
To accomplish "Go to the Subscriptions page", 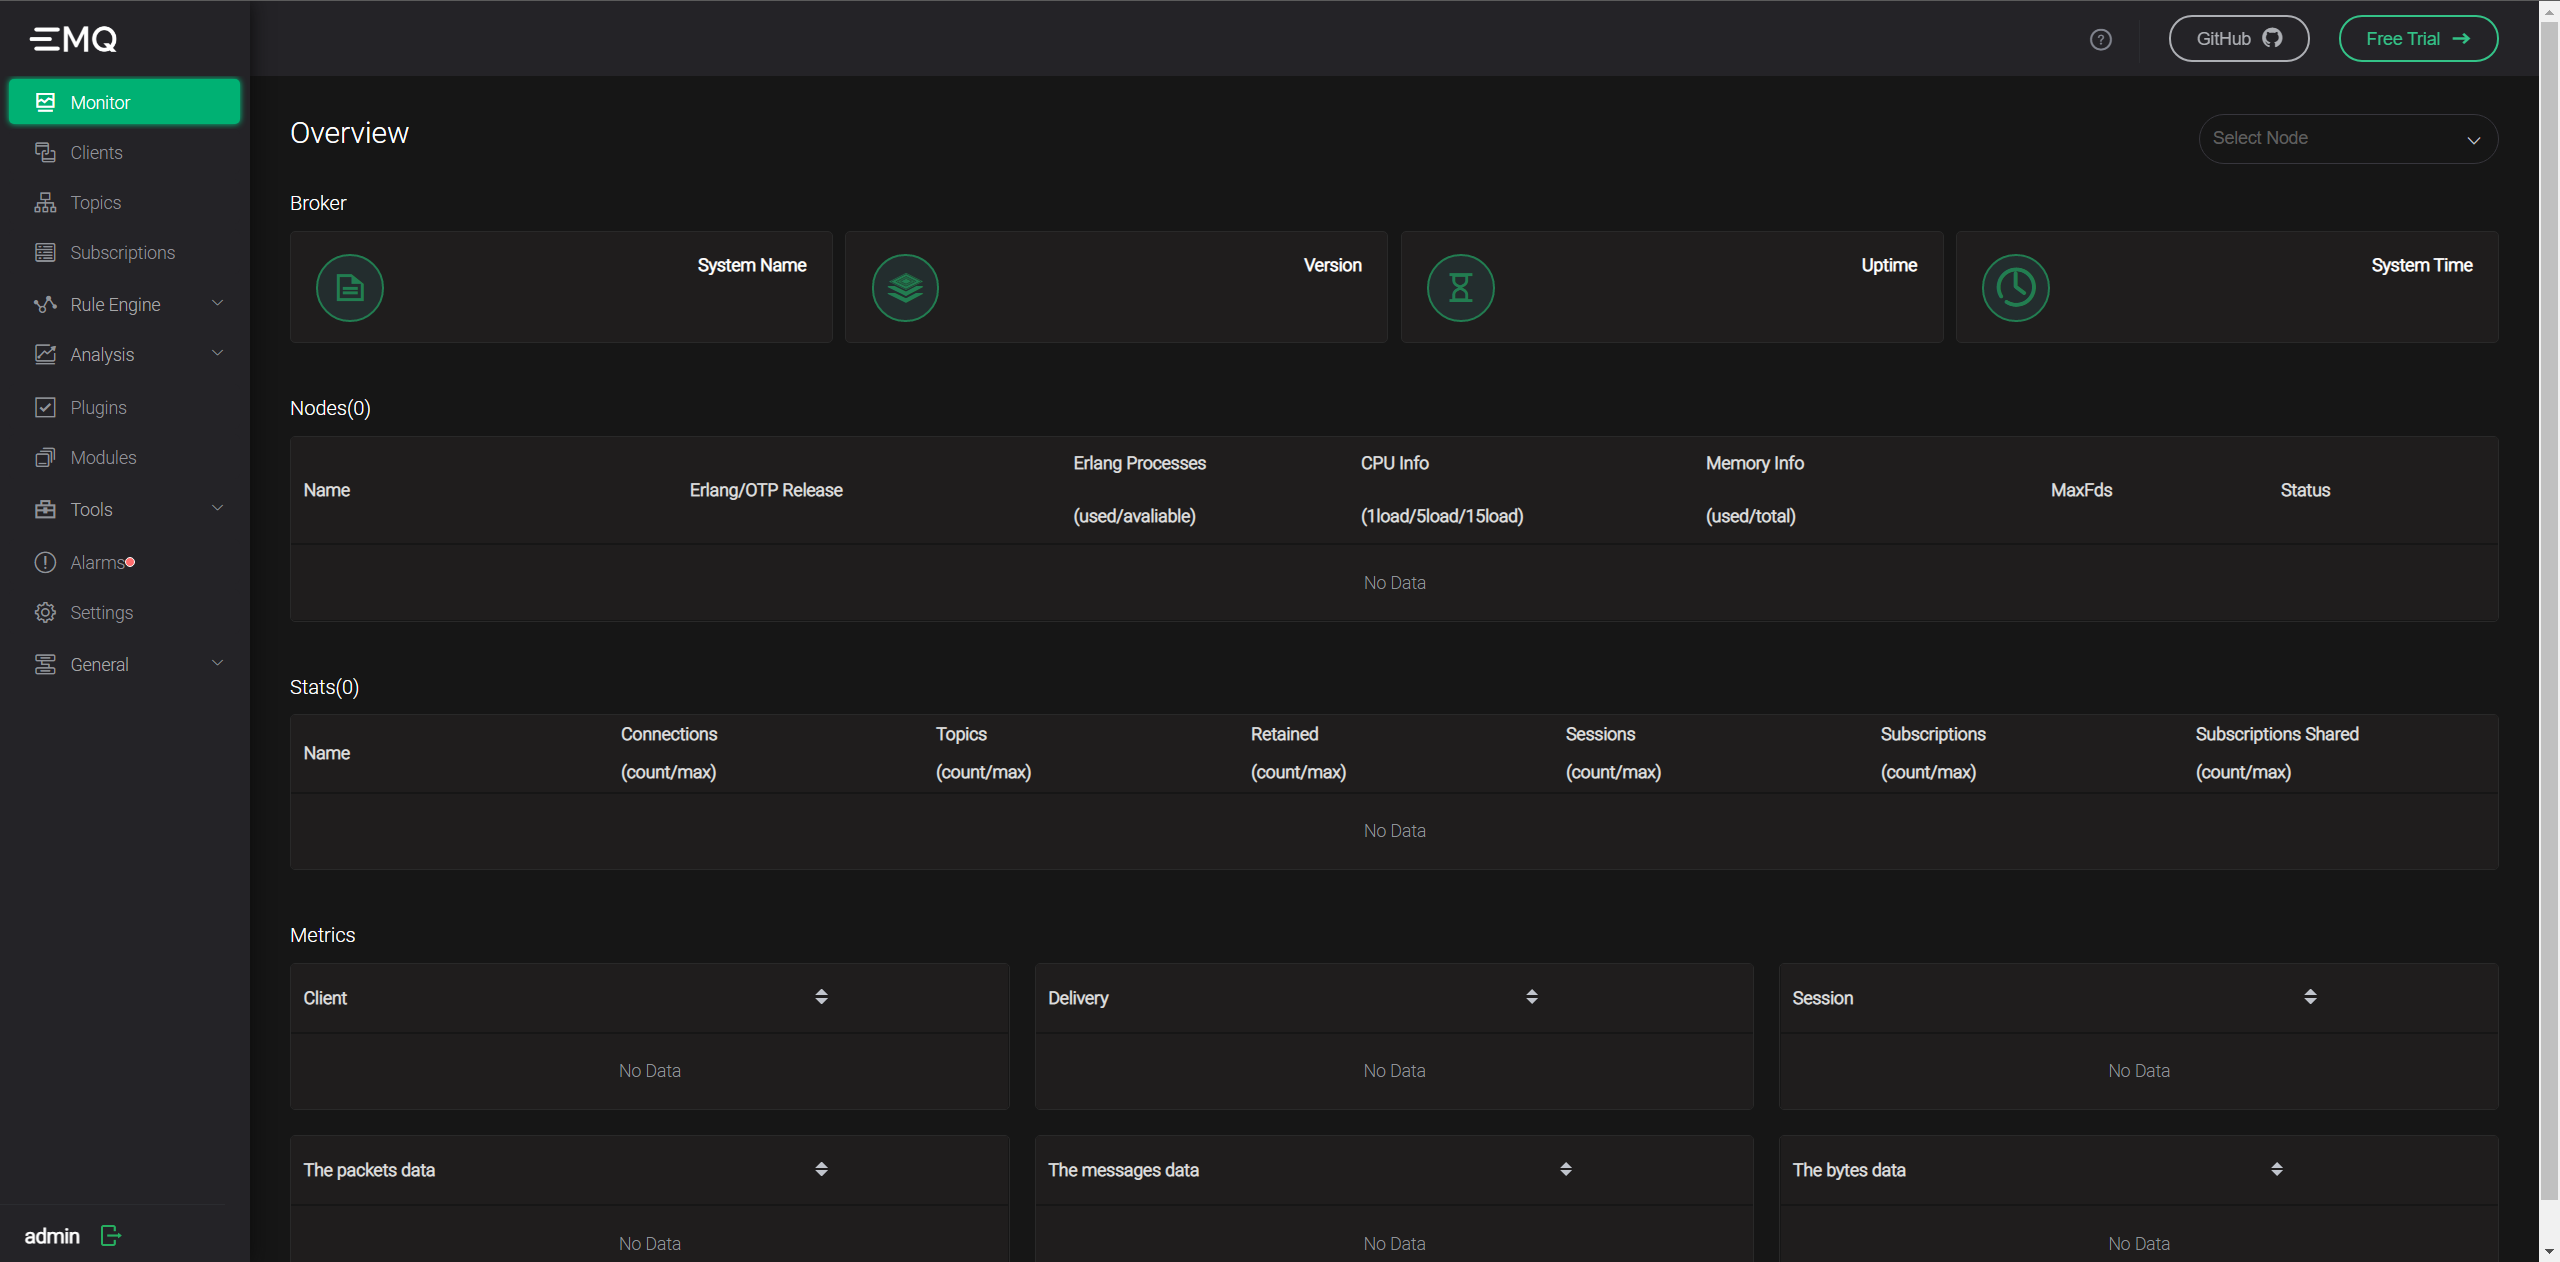I will 122,252.
